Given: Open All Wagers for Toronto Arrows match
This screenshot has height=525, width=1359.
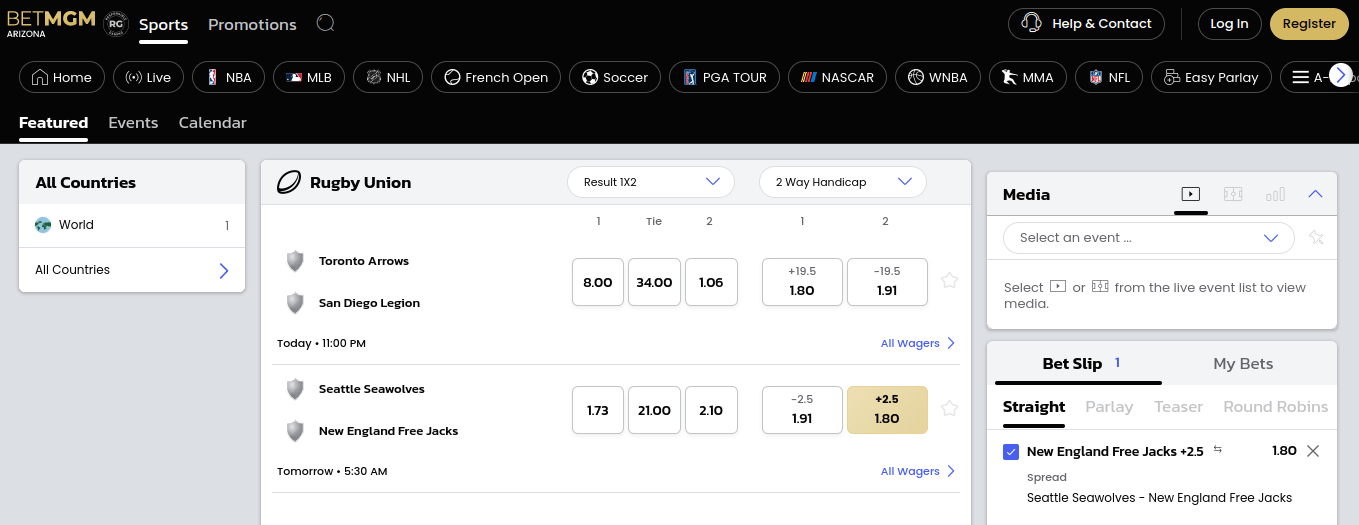Looking at the screenshot, I should click(918, 343).
